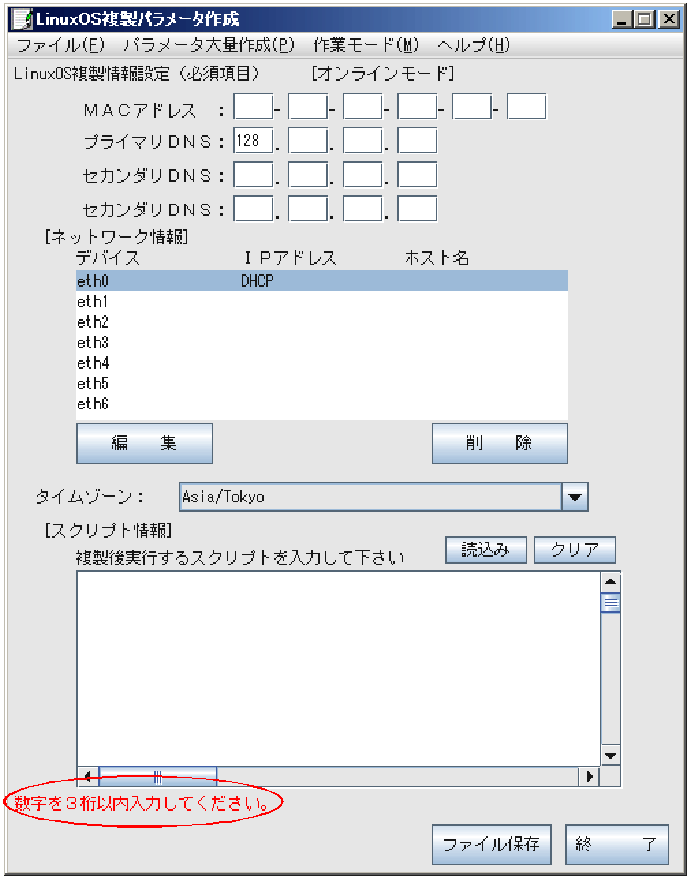Minimize the LinuxOS複製パラメータ作成 window
Screen dimensions: 689x878
(x=622, y=20)
